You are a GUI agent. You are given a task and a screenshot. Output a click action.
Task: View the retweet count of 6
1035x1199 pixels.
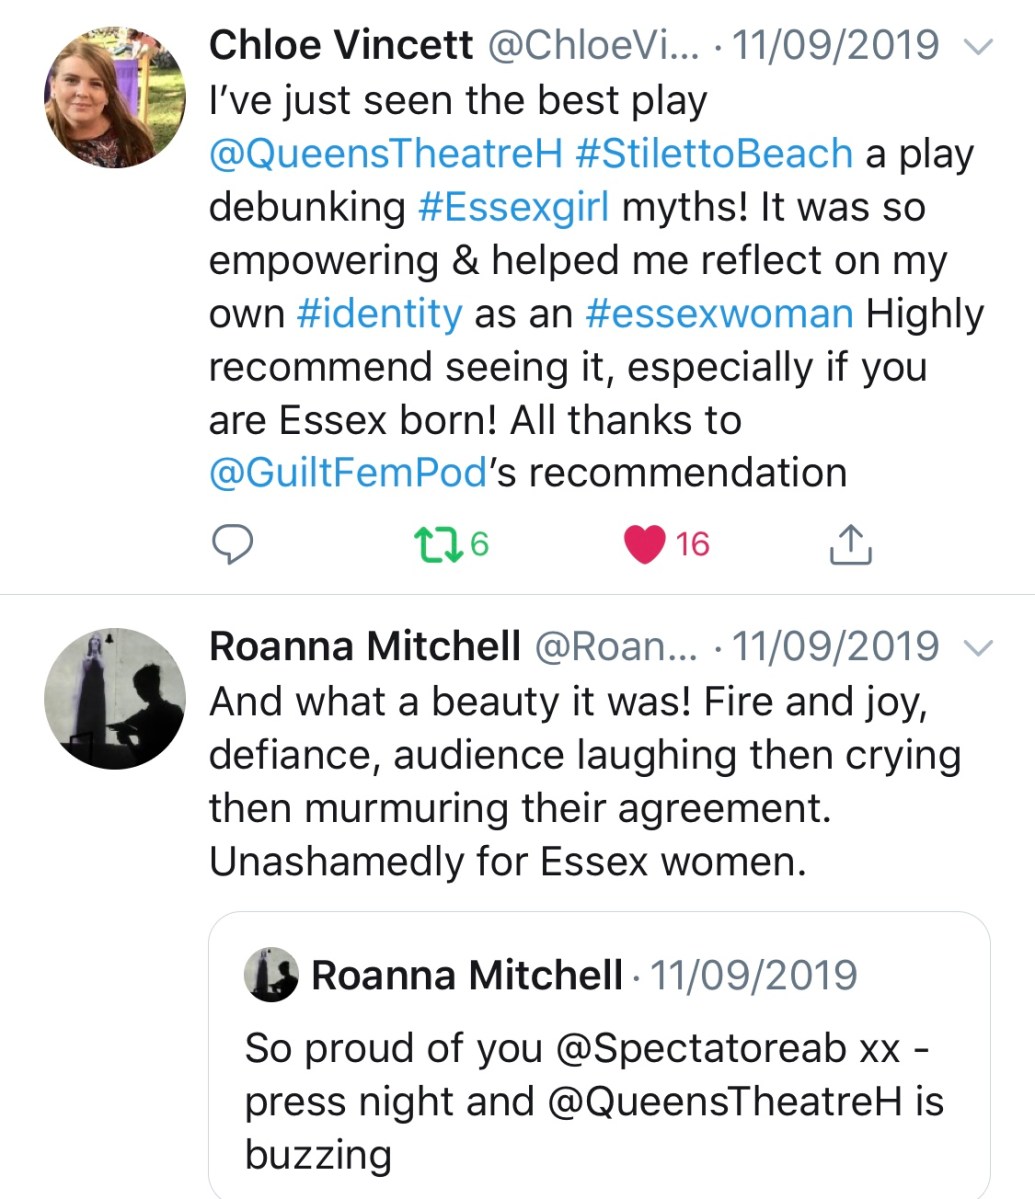pos(479,544)
